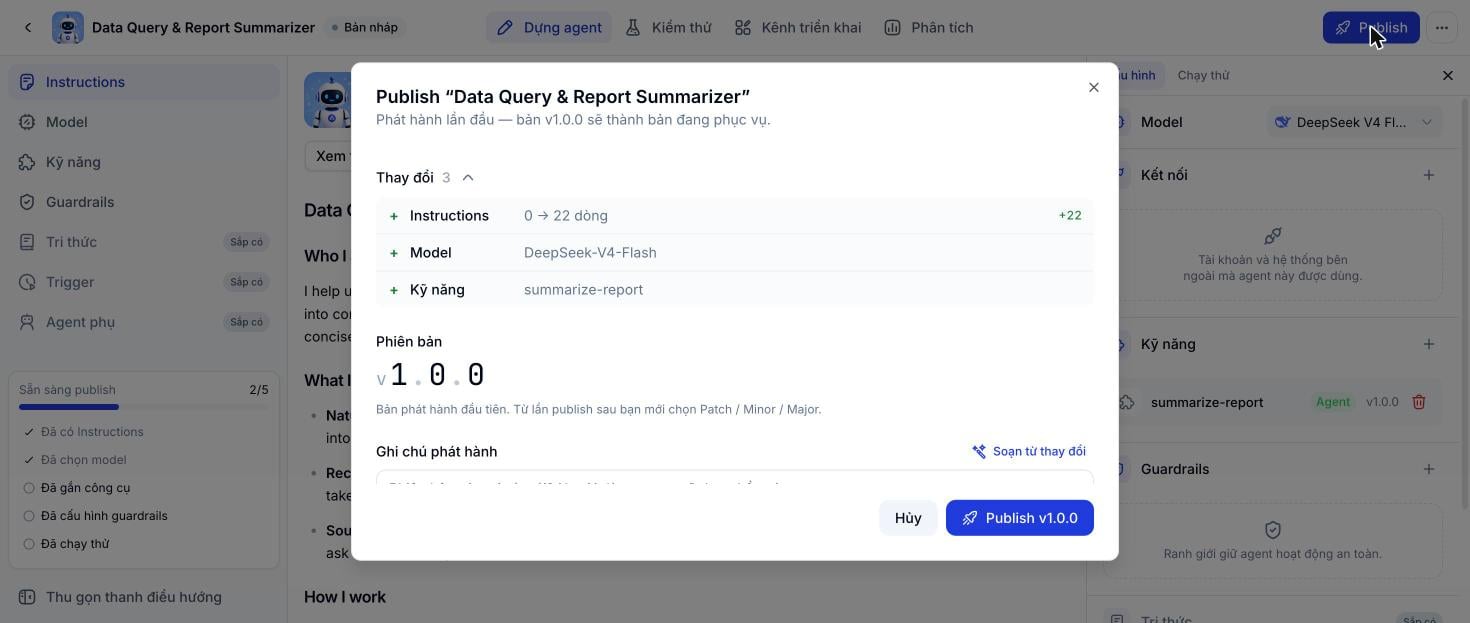Click the robot agent avatar in header

coord(68,28)
